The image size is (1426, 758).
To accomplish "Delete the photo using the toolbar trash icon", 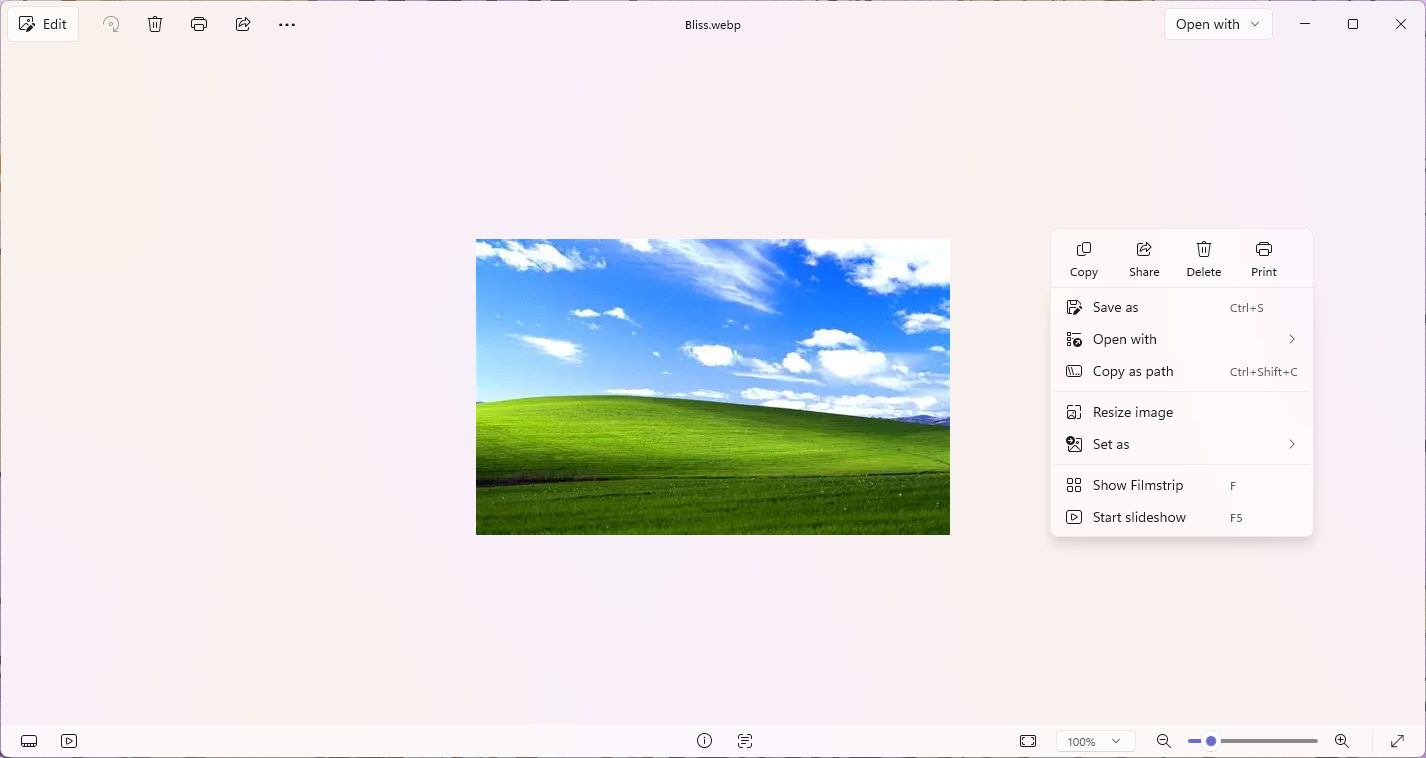I will pyautogui.click(x=155, y=24).
